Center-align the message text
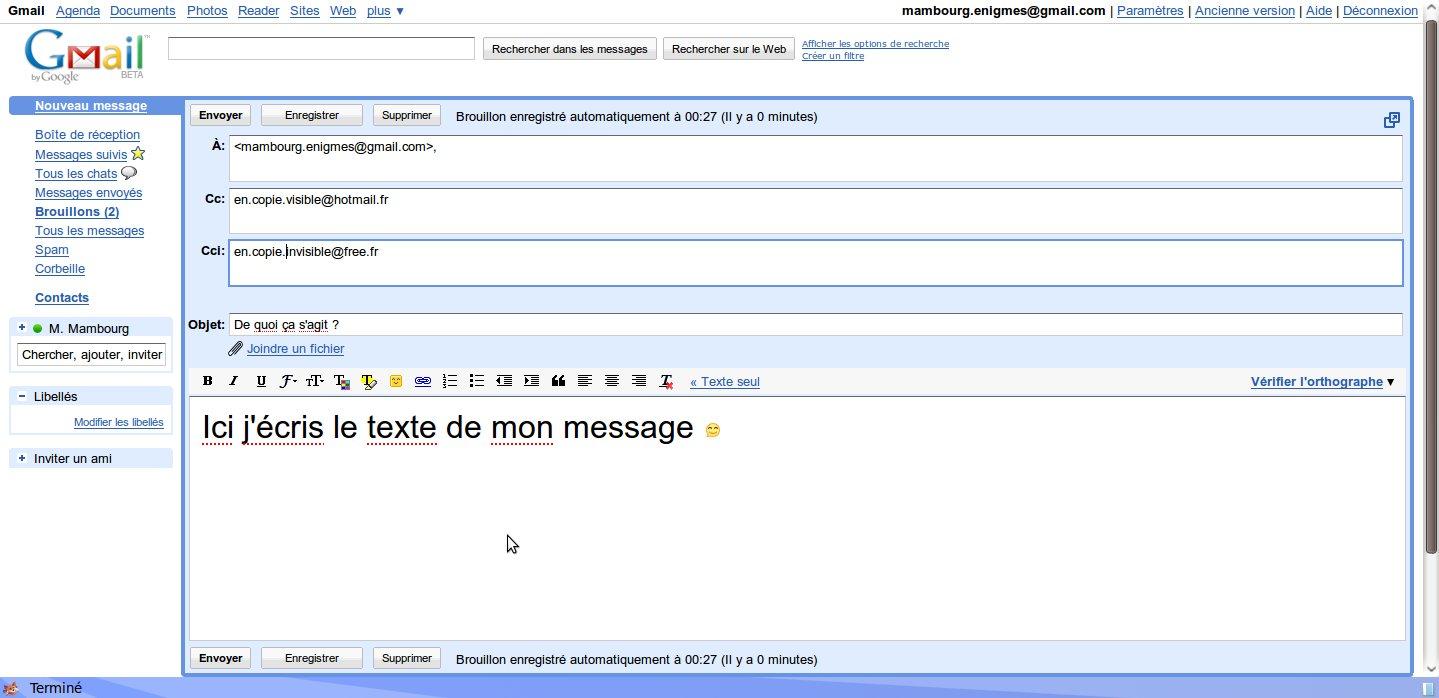The image size is (1439, 698). pyautogui.click(x=611, y=381)
